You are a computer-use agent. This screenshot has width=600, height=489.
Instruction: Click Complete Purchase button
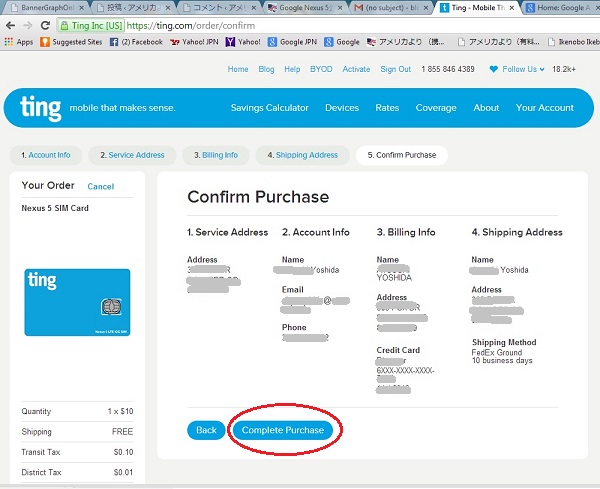point(283,430)
